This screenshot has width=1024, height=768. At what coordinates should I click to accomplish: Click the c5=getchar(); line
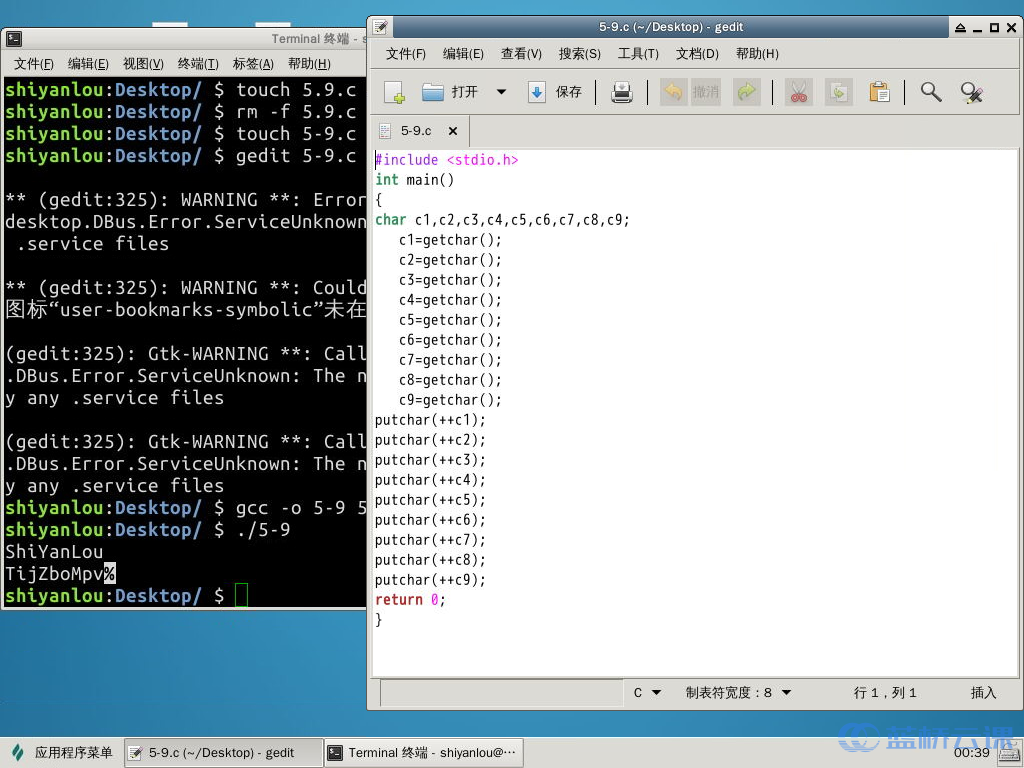coord(450,320)
